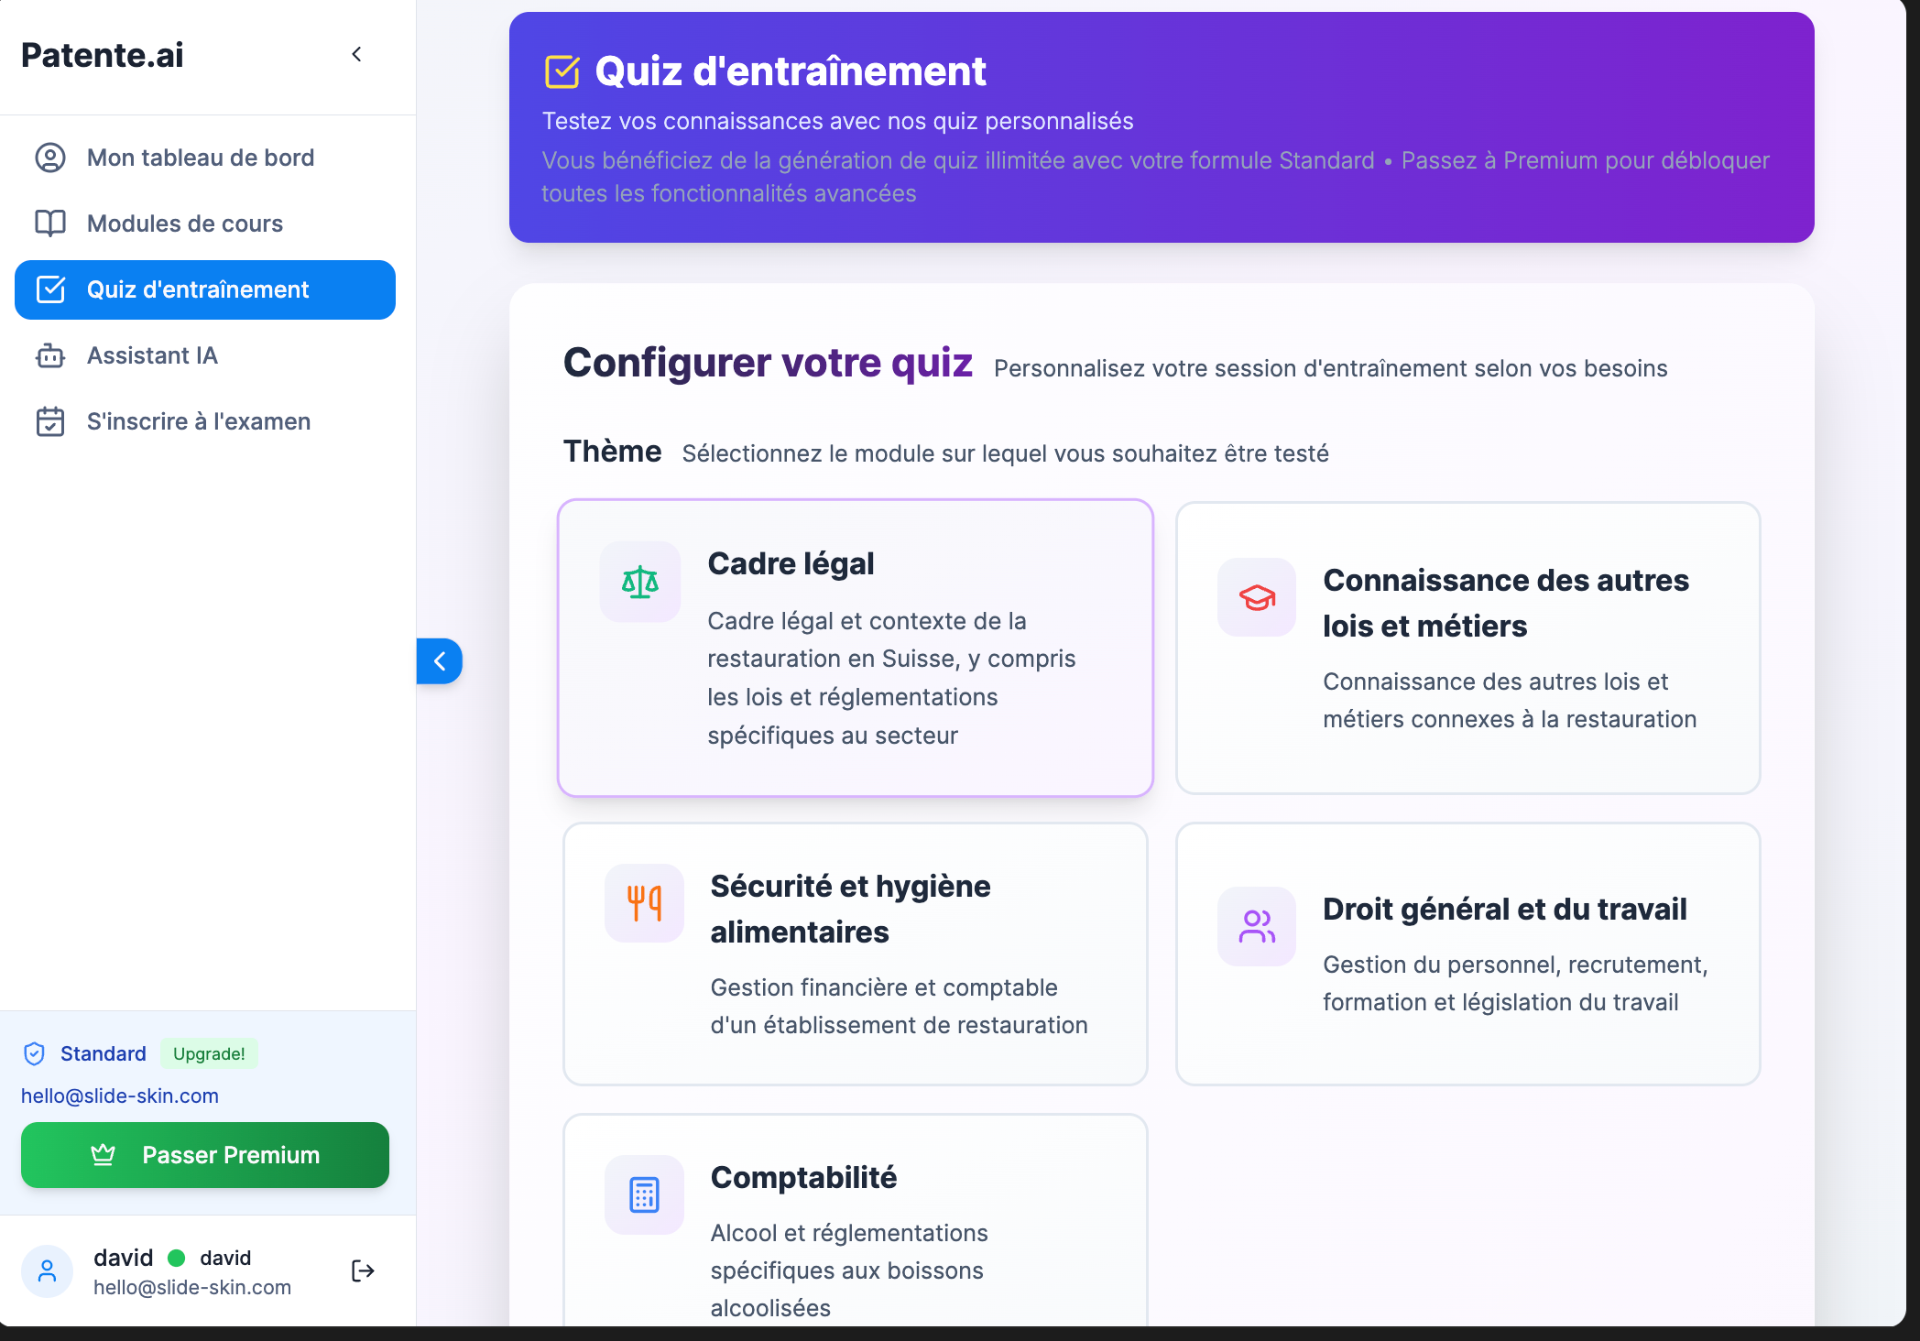Click the Upgrade! badge next to Standard
The image size is (1920, 1341).
click(208, 1053)
